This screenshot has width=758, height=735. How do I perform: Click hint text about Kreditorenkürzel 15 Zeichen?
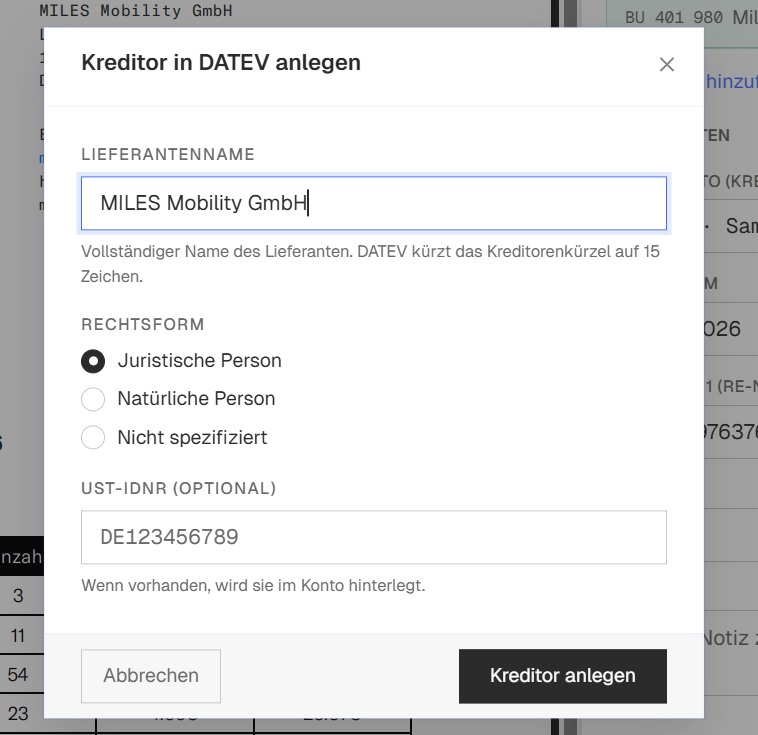tap(370, 264)
